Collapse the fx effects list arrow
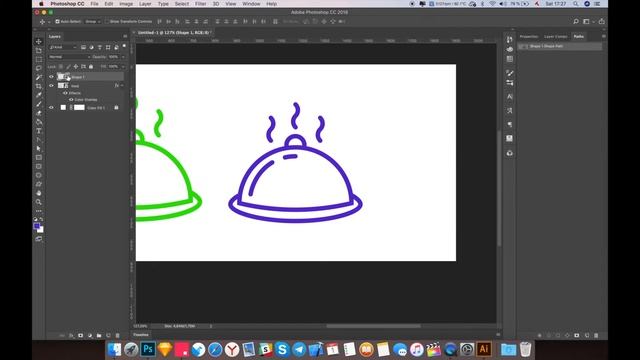The height and width of the screenshot is (360, 640). pos(122,86)
